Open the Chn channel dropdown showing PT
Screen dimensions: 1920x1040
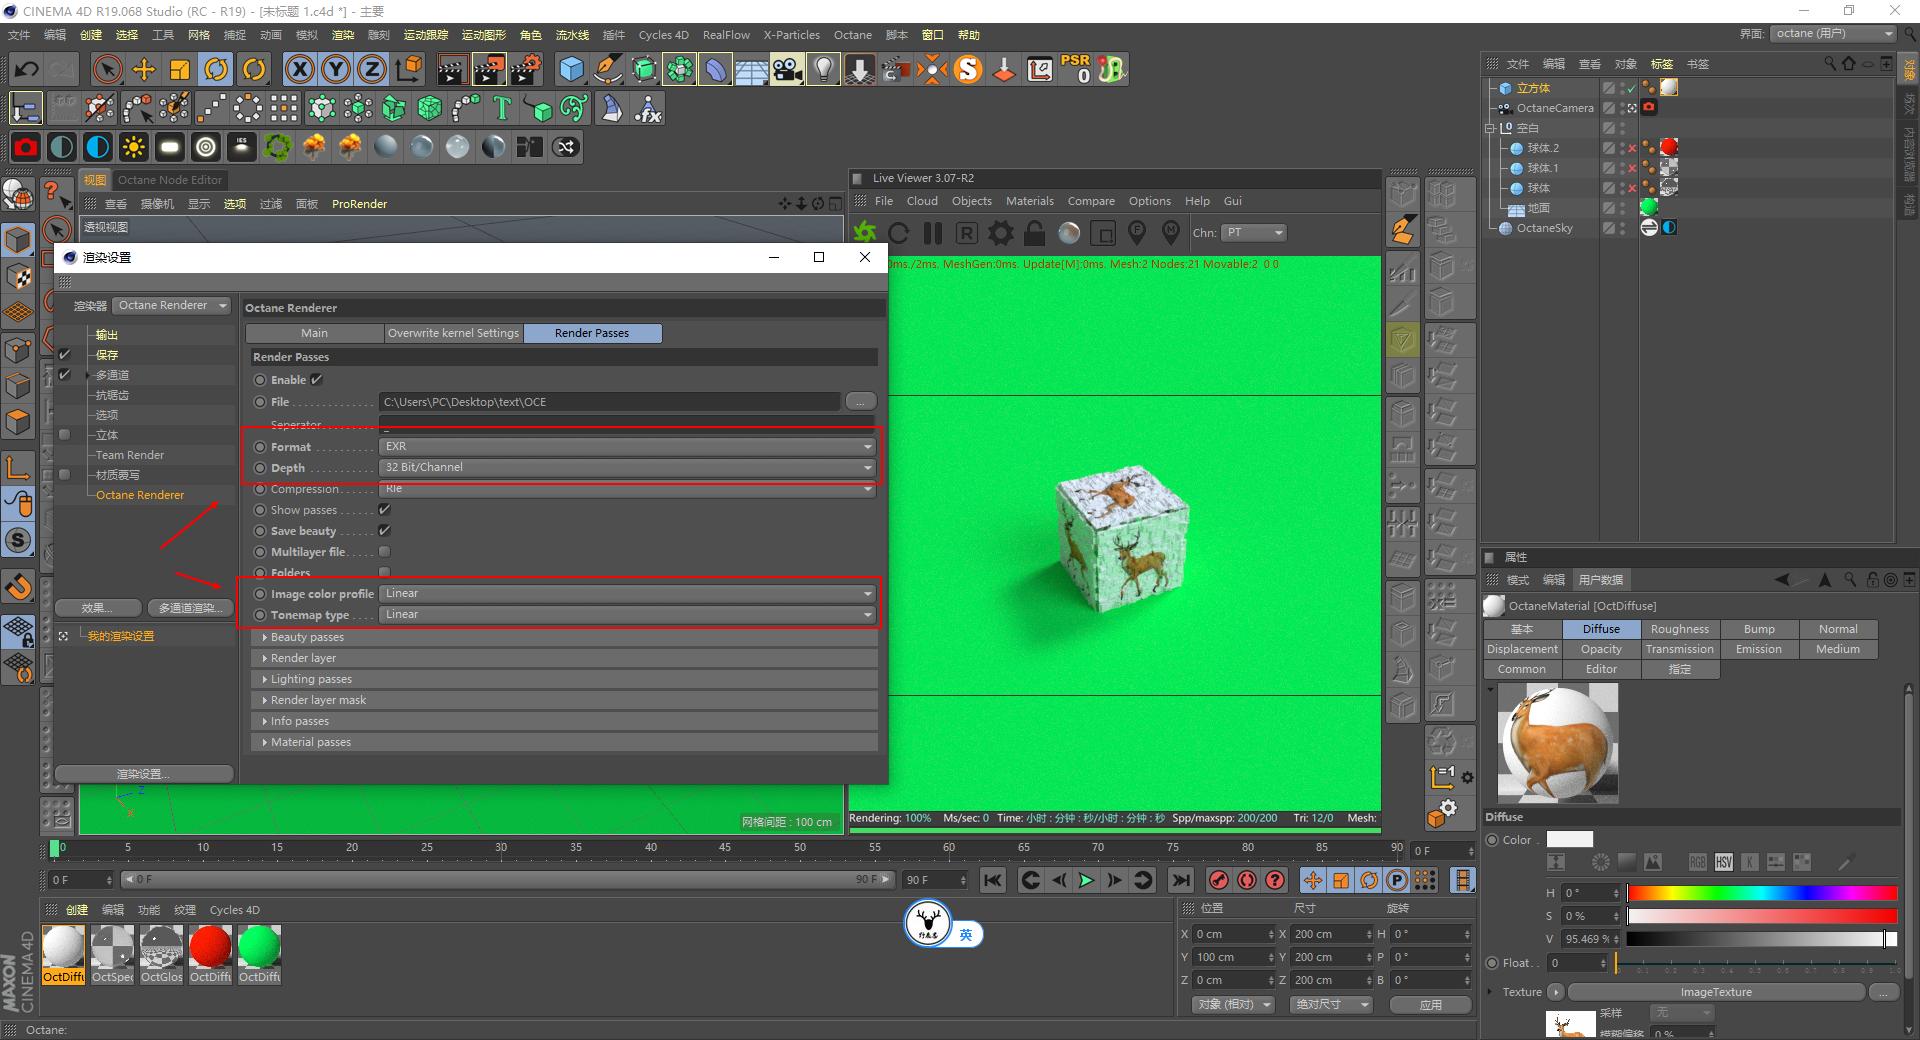(1252, 232)
